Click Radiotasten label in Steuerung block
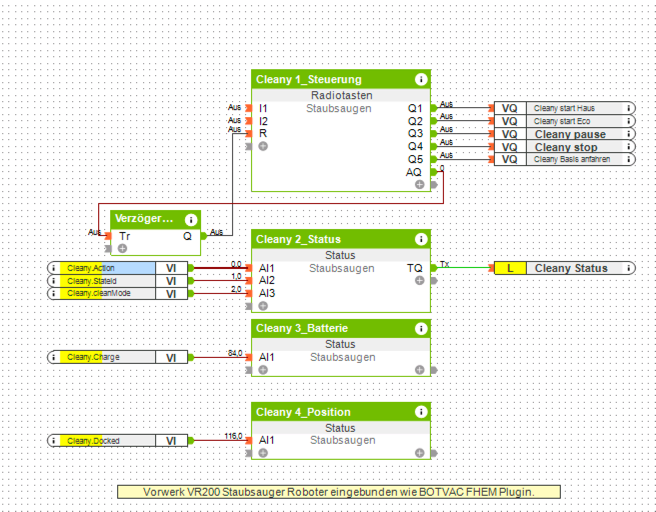Image resolution: width=656 pixels, height=512 pixels. [341, 95]
